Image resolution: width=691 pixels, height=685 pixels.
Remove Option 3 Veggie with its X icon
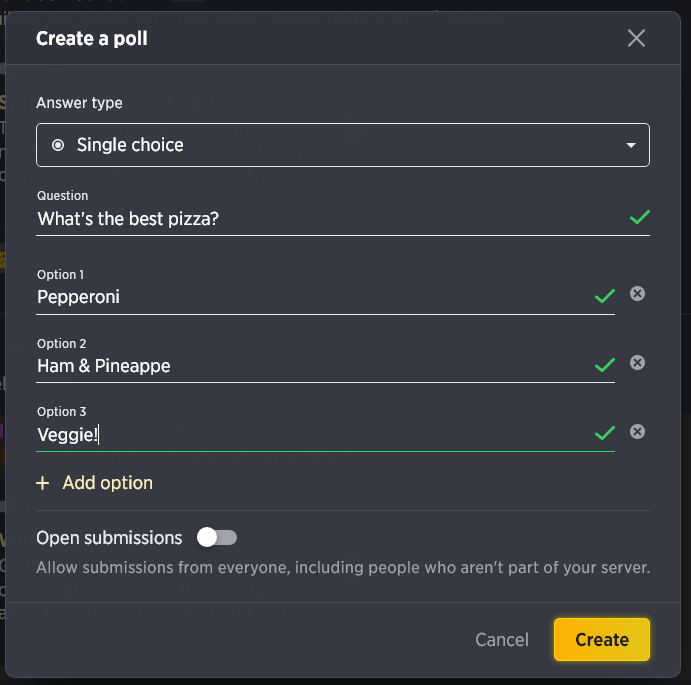coord(637,432)
